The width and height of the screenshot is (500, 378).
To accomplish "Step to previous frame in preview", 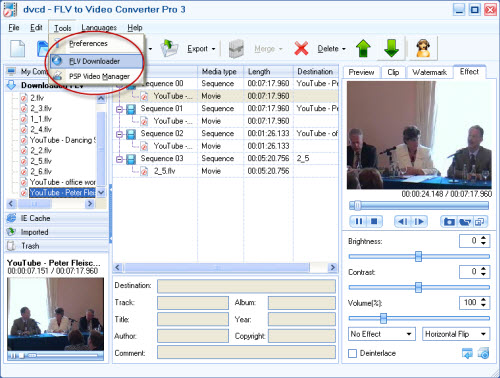I will (403, 221).
